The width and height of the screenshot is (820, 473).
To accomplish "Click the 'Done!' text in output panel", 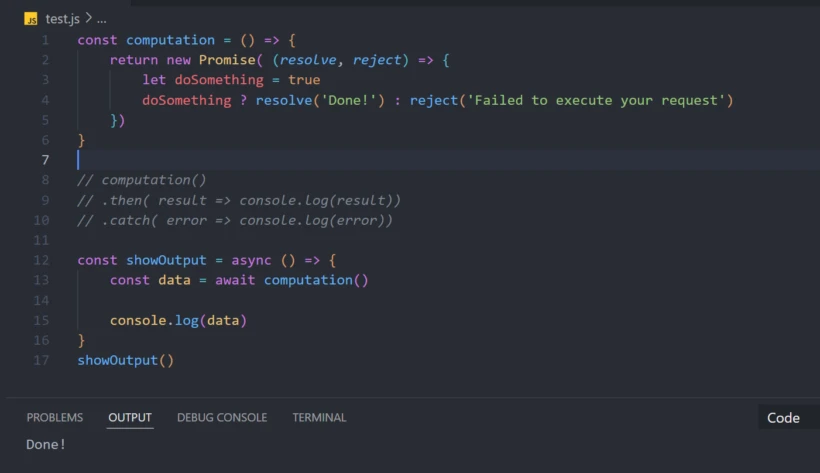I will (x=46, y=444).
